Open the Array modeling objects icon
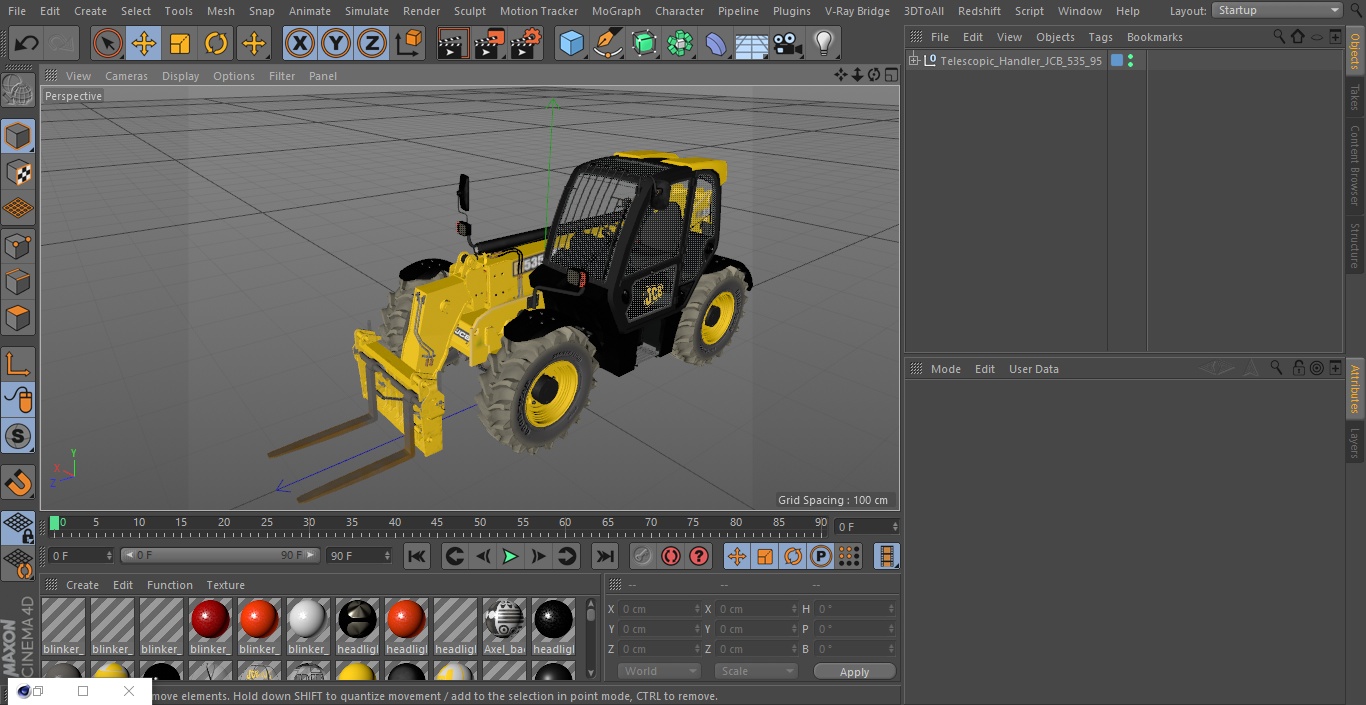1366x705 pixels. (x=680, y=43)
